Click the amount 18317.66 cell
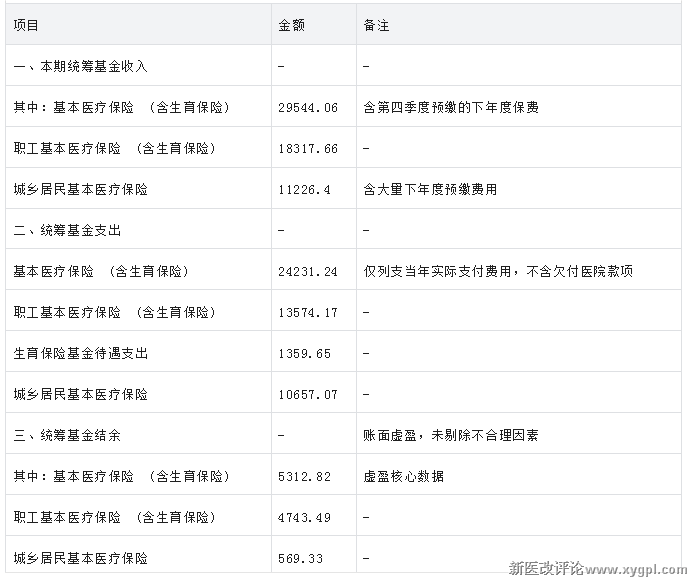 [308, 148]
